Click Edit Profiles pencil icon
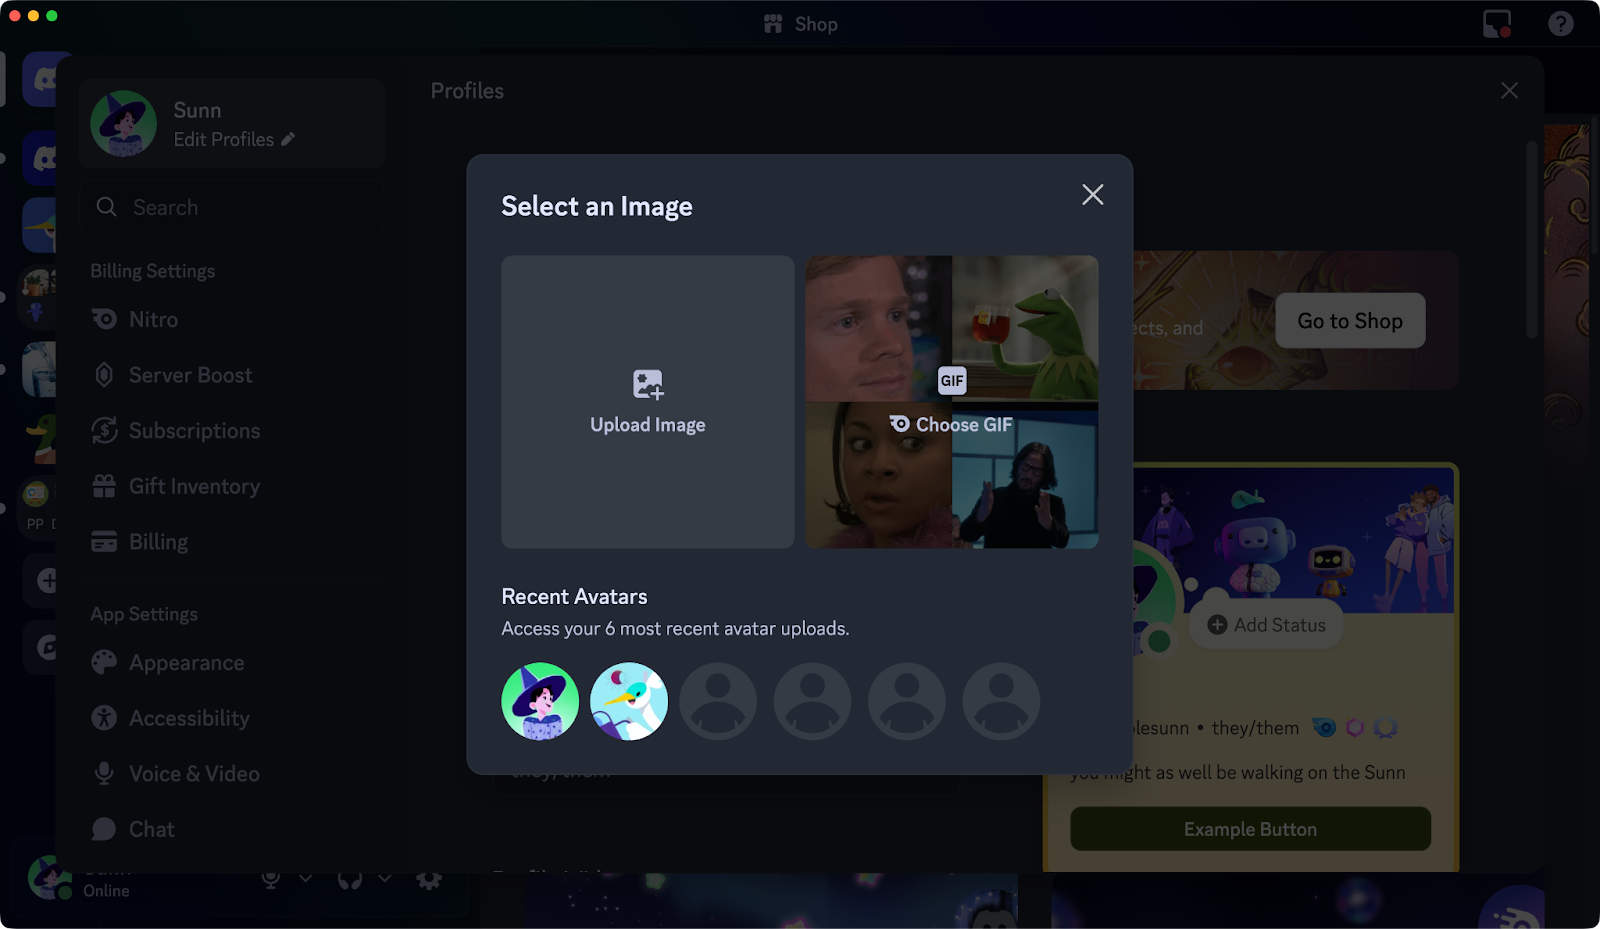The image size is (1600, 929). point(288,139)
